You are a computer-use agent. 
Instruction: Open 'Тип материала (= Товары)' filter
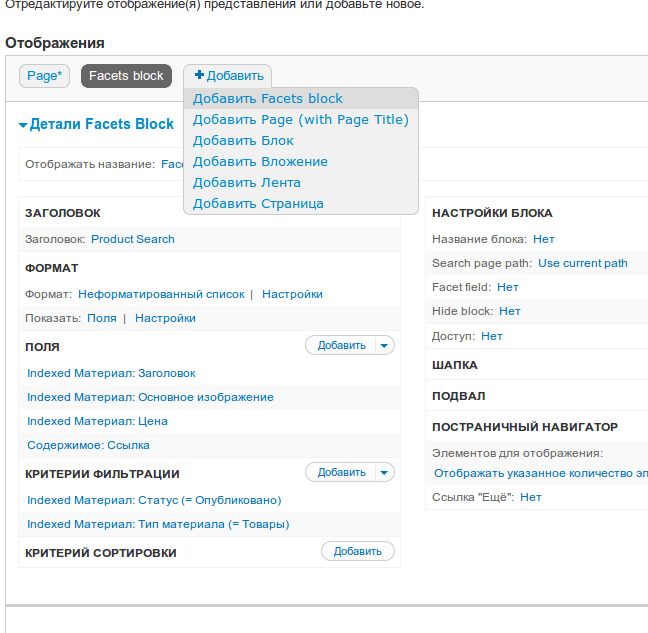click(x=158, y=524)
